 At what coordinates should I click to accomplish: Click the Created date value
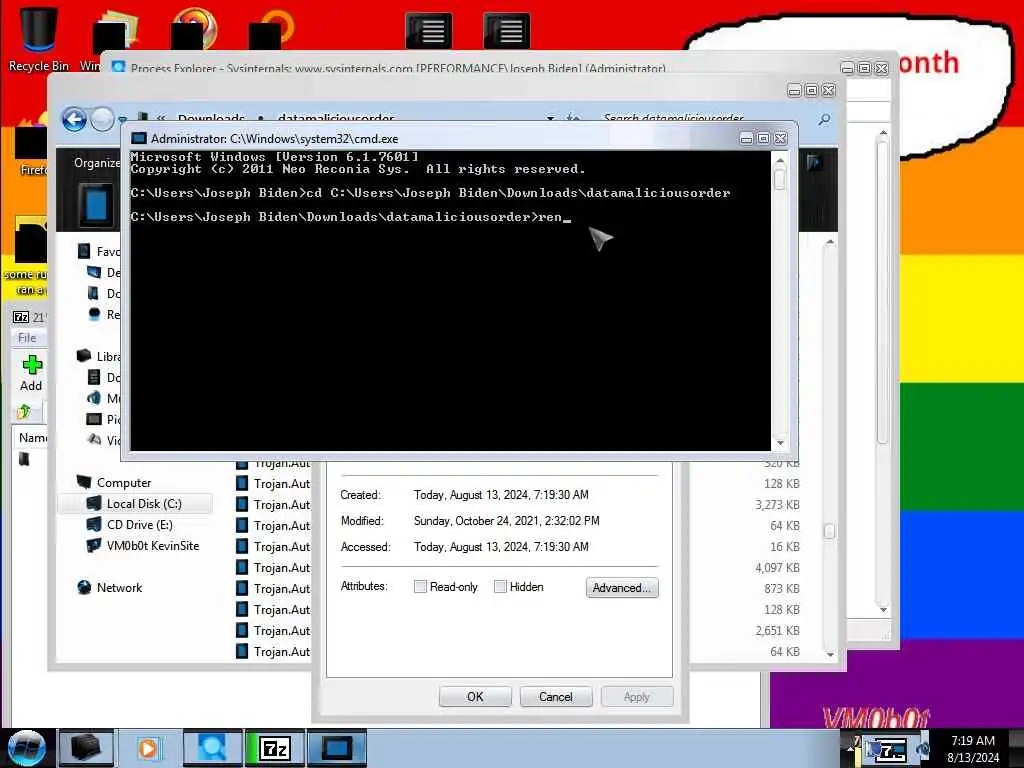point(501,495)
